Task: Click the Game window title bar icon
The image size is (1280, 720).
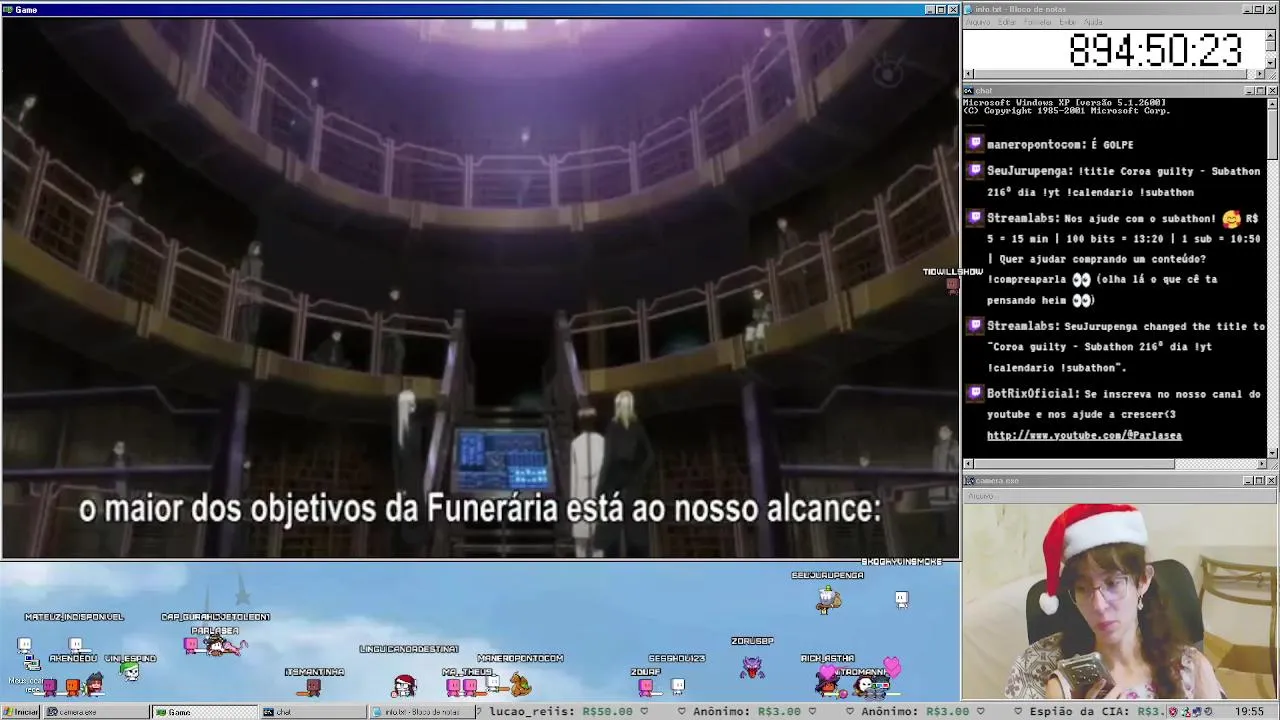Action: [x=8, y=9]
